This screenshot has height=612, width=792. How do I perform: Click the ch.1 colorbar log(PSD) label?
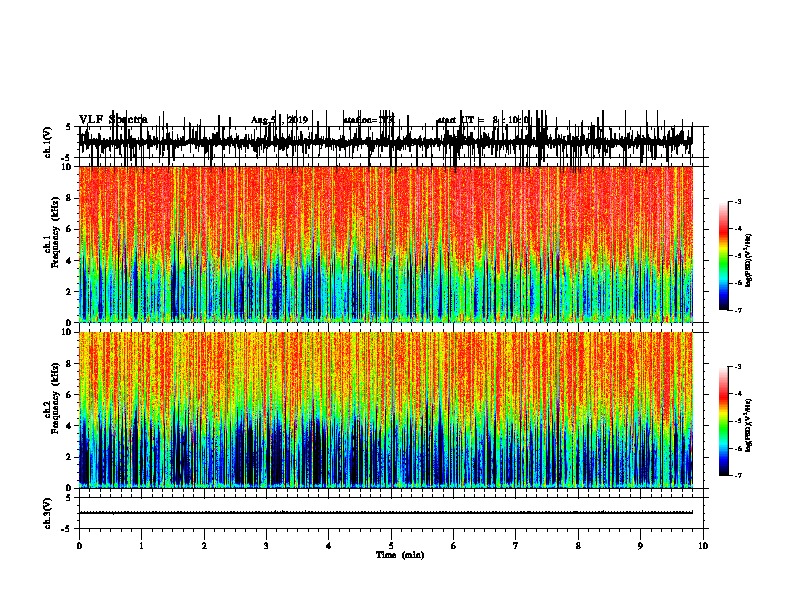click(x=748, y=260)
